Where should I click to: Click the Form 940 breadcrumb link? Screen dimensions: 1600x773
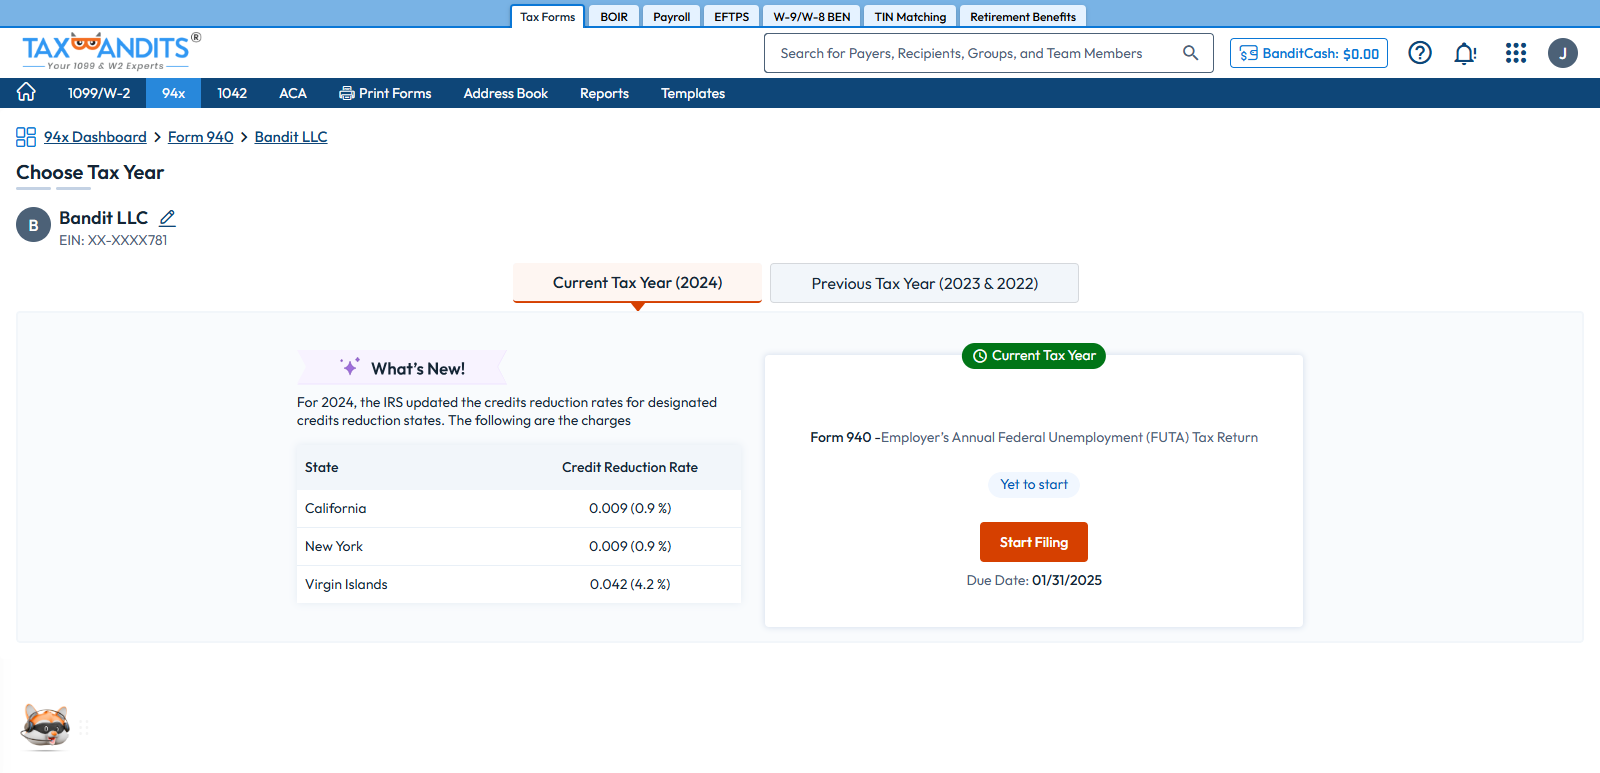pyautogui.click(x=200, y=137)
